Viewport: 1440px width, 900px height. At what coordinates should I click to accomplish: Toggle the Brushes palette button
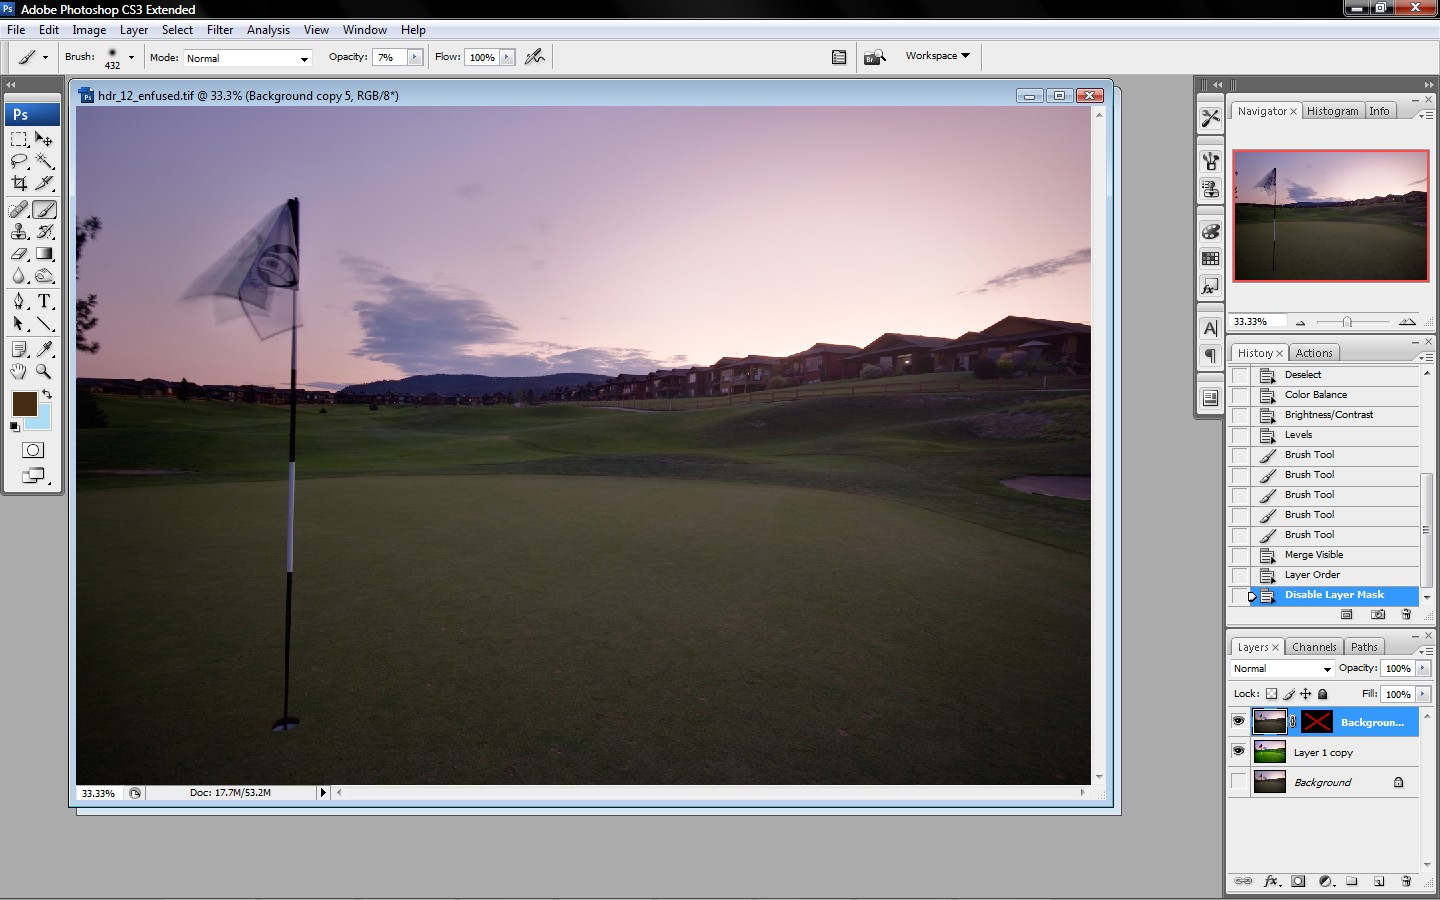point(839,57)
